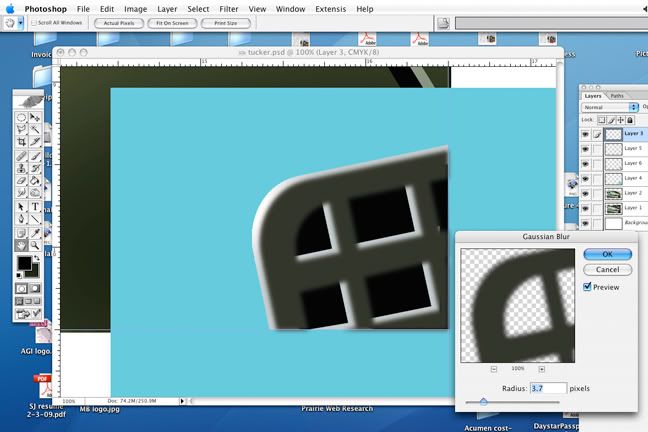The width and height of the screenshot is (648, 432).
Task: Select the Crop tool
Action: [21, 142]
